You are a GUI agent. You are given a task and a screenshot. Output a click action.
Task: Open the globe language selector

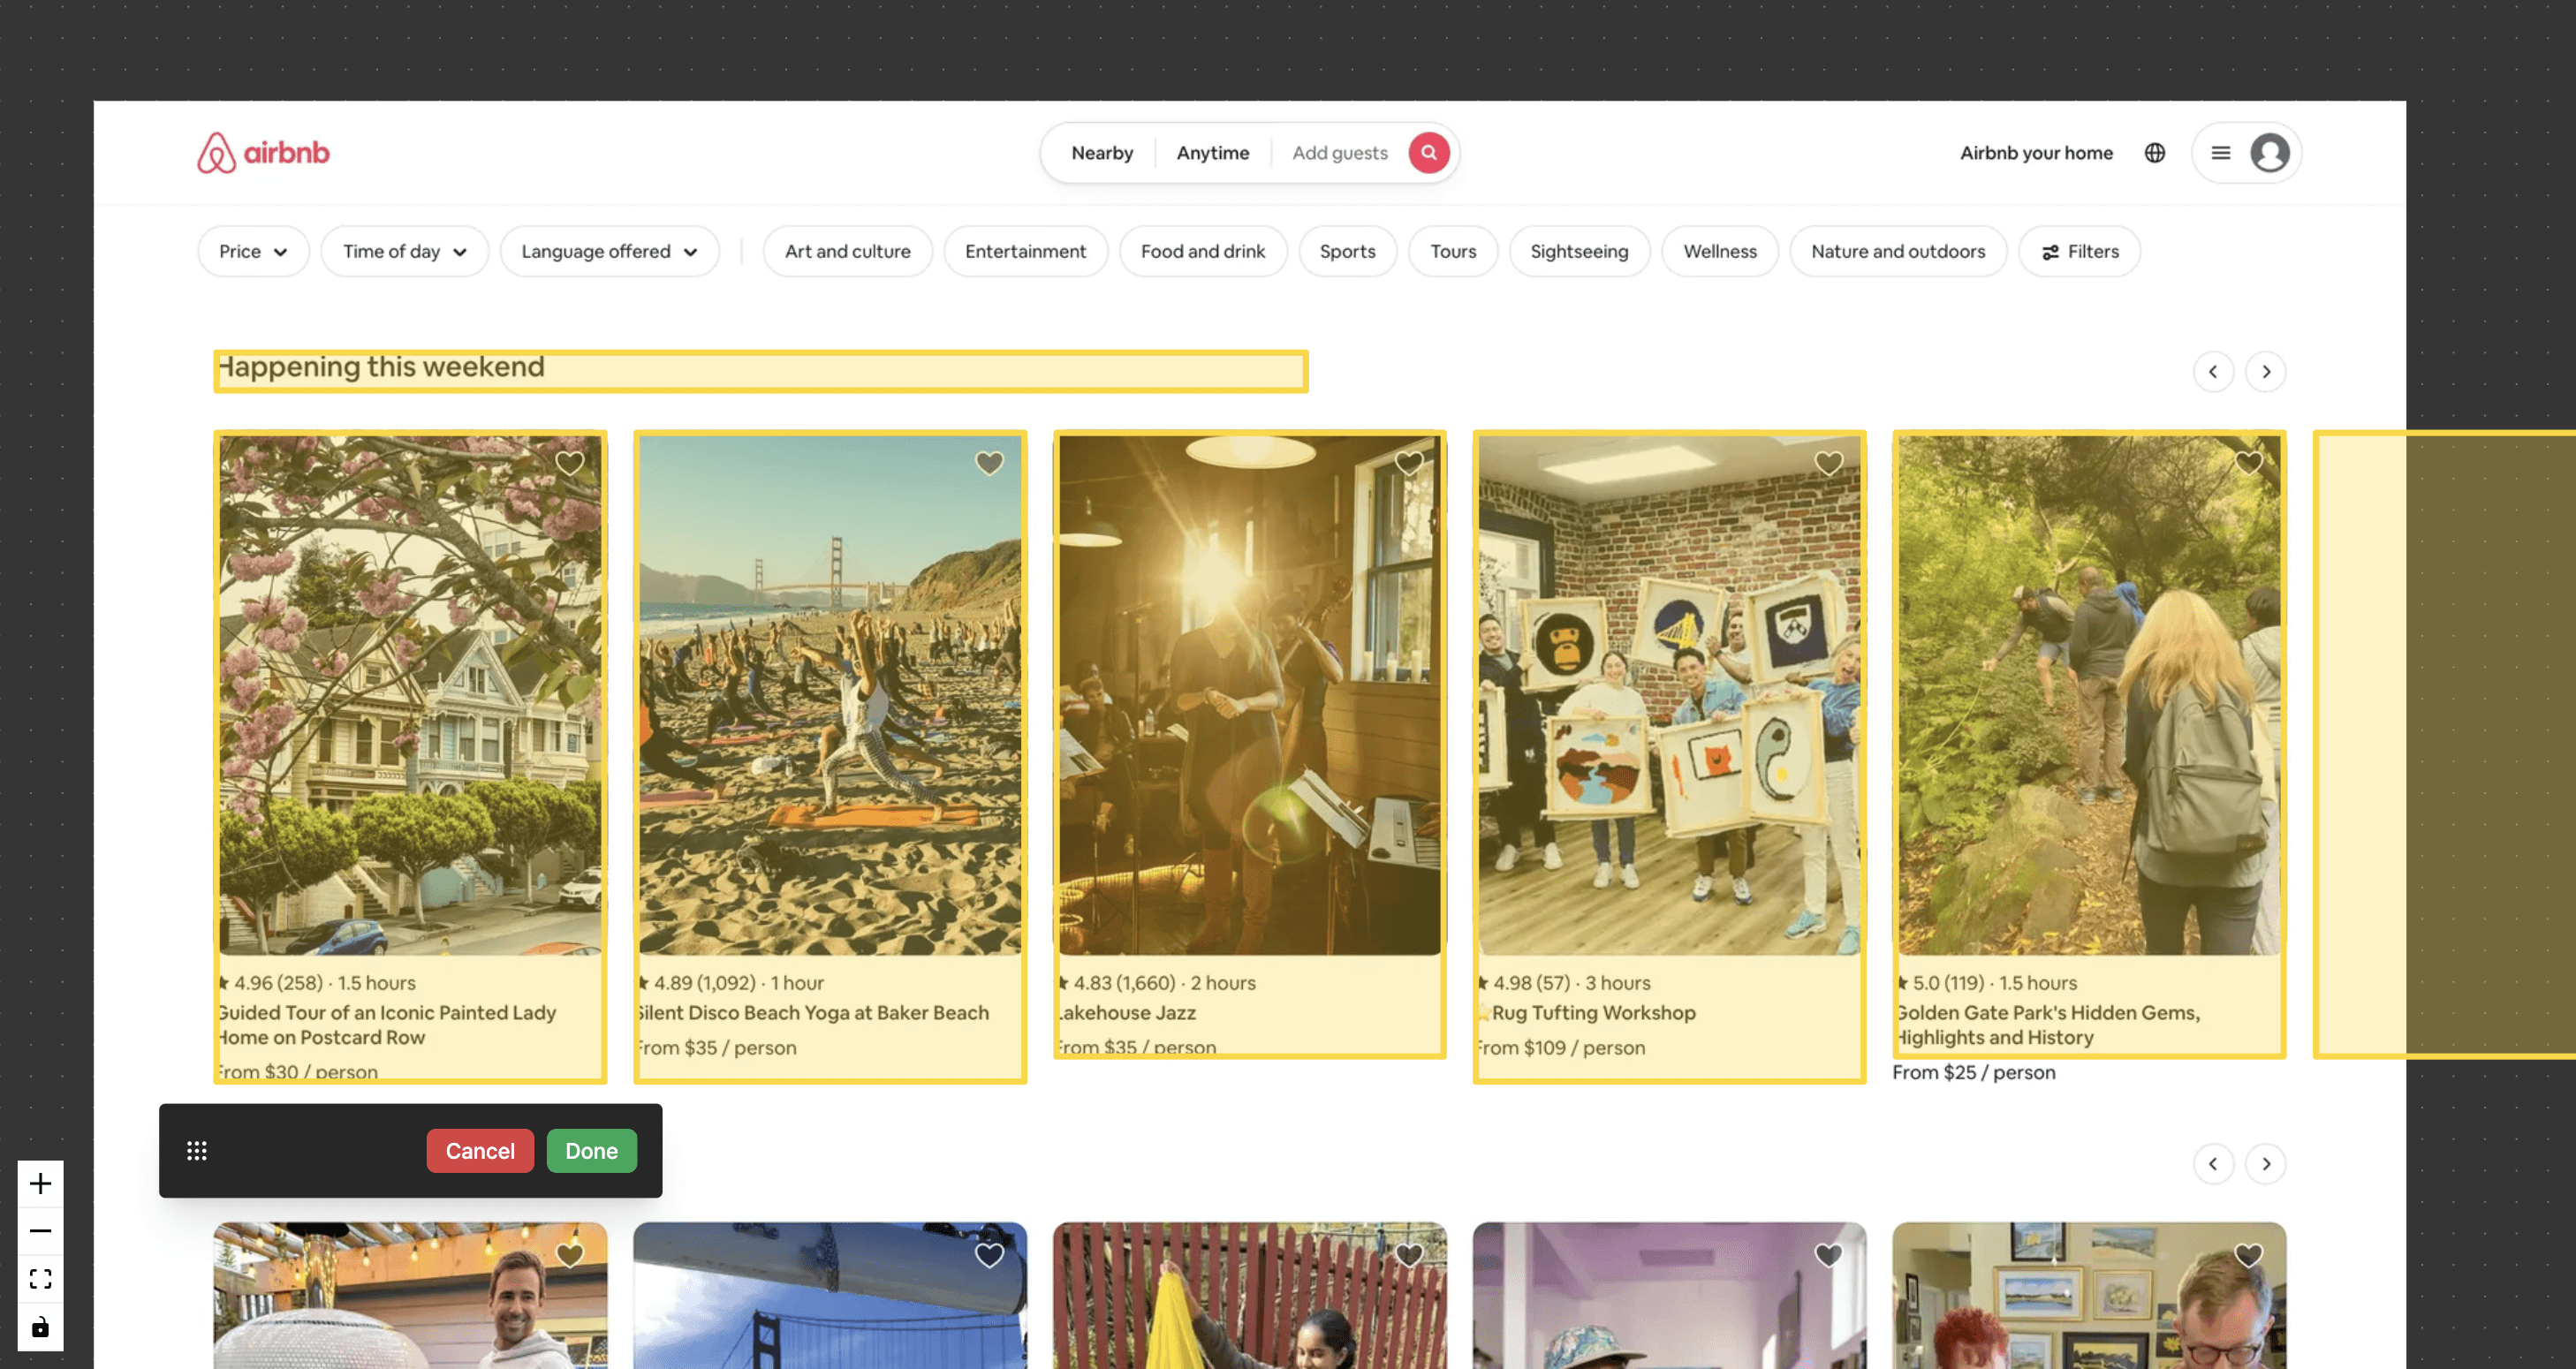point(2155,153)
